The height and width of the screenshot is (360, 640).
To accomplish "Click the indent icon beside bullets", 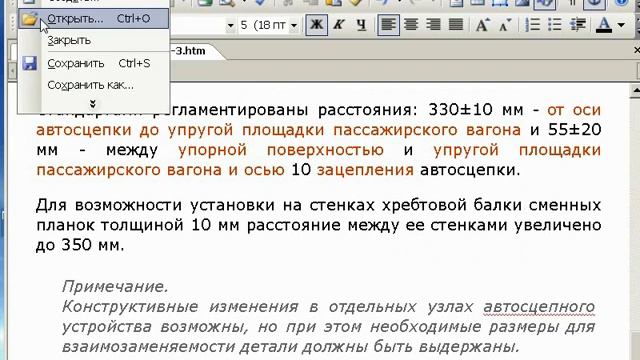I will [578, 25].
